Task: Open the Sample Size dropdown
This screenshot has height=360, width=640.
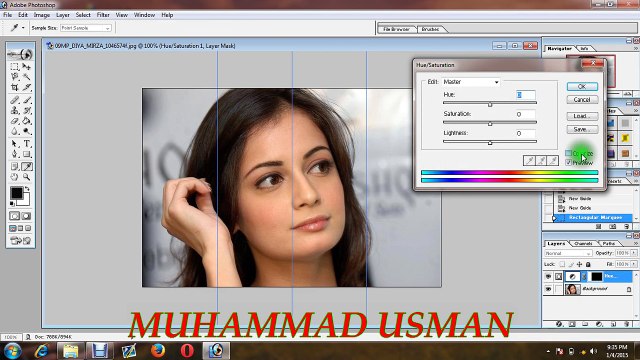Action: [x=86, y=28]
